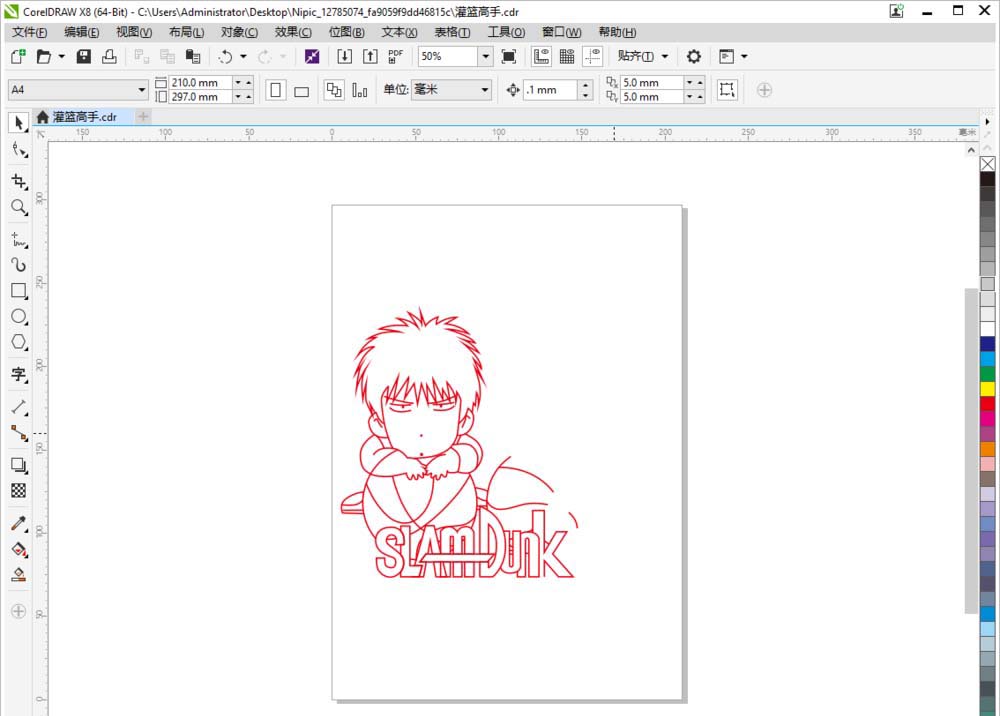The height and width of the screenshot is (716, 1000).
Task: Publish to PDF
Action: coord(395,57)
